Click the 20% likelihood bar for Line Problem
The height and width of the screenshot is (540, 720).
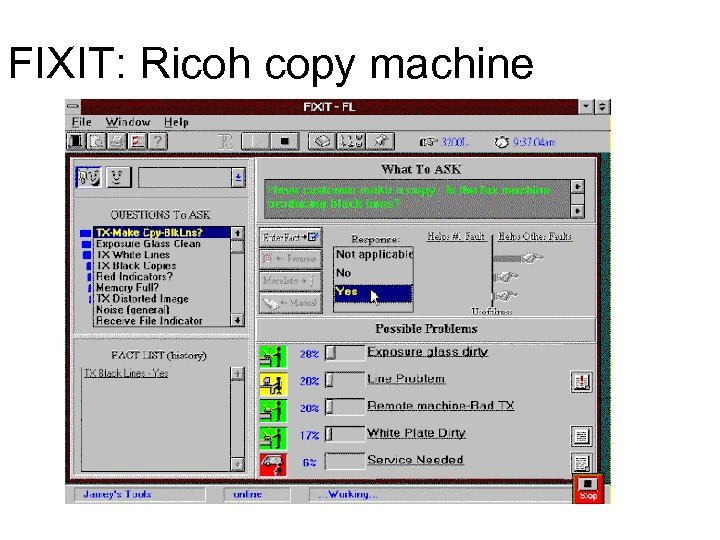point(345,380)
